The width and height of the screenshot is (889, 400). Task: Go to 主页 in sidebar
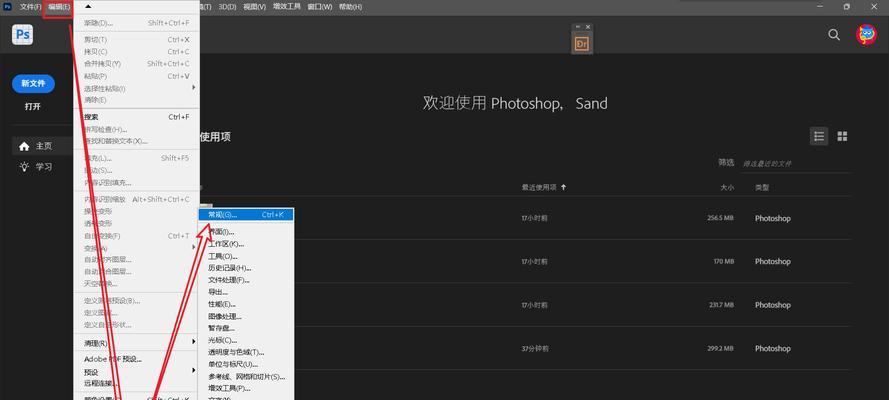(x=43, y=146)
